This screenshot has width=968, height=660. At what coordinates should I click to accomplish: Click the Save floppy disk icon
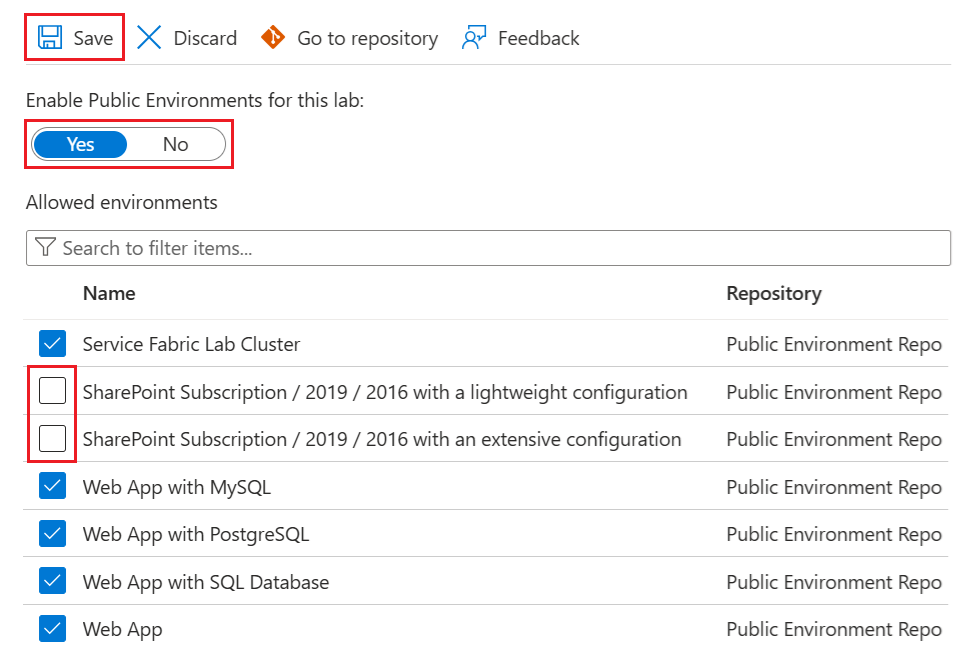point(49,38)
